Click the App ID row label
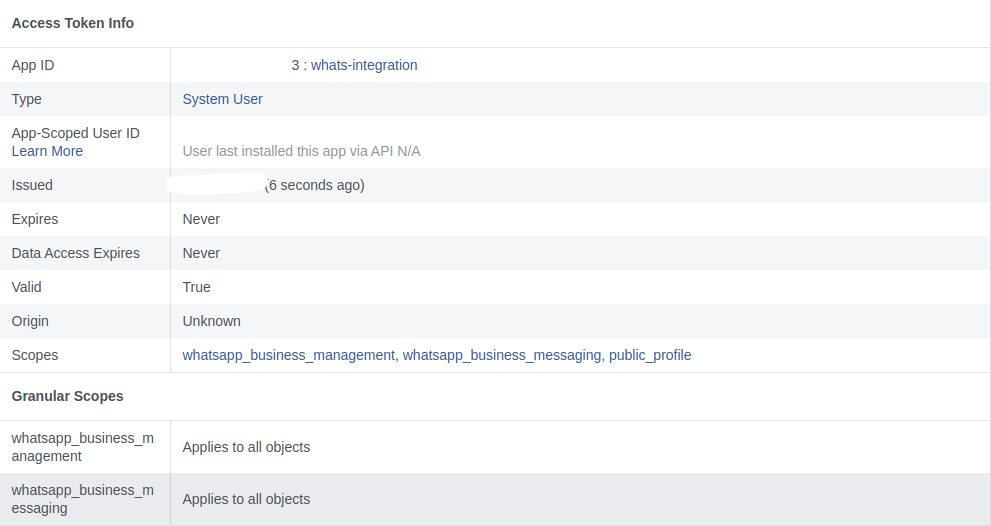Viewport: 991px width, 526px height. click(33, 65)
